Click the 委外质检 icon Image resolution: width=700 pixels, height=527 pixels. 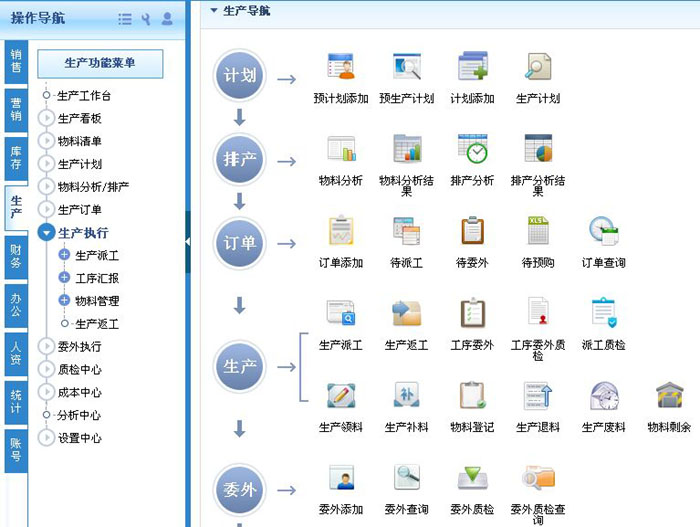click(472, 478)
